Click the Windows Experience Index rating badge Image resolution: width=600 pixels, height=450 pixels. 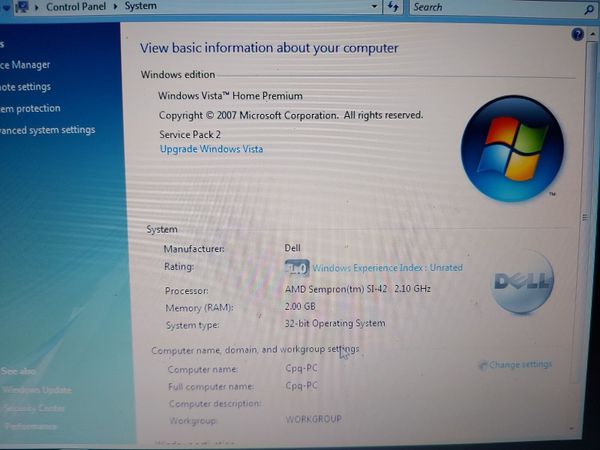click(x=297, y=268)
